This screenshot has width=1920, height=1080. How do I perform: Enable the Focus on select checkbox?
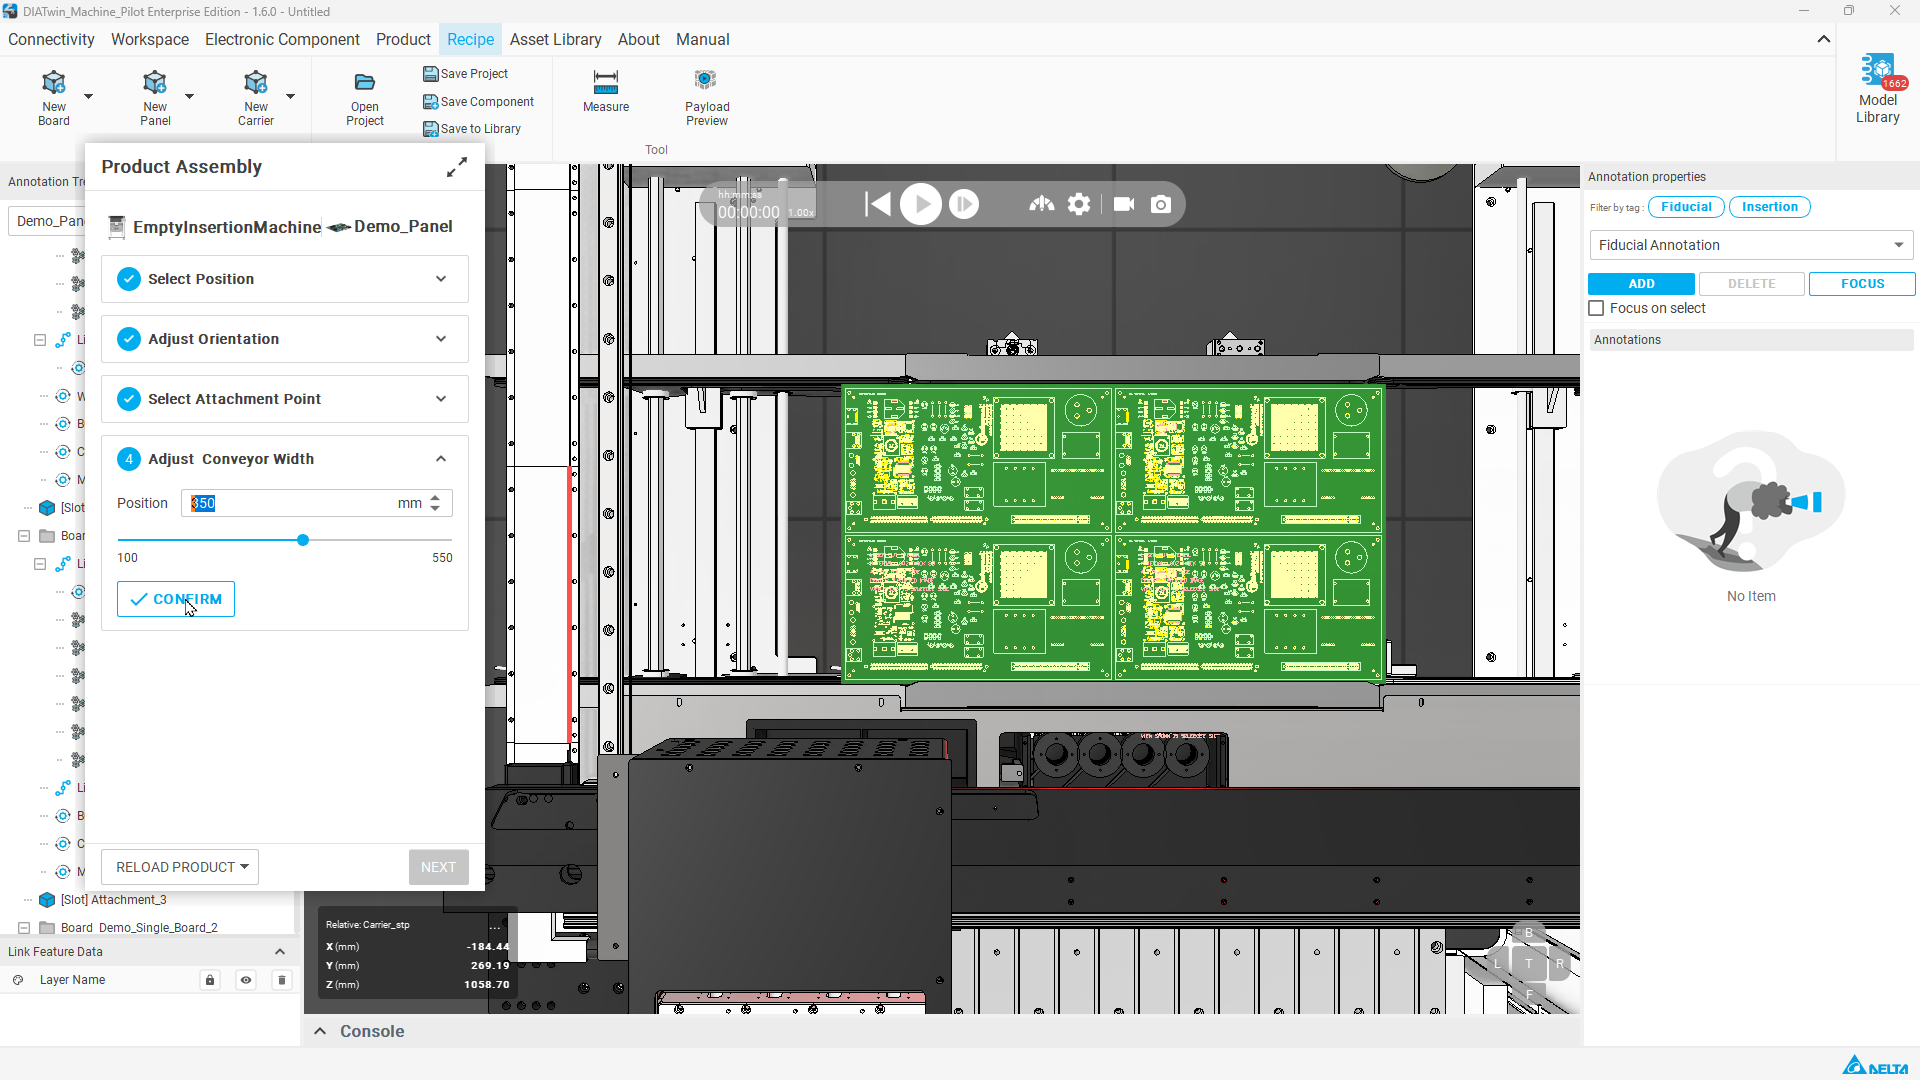tap(1597, 309)
